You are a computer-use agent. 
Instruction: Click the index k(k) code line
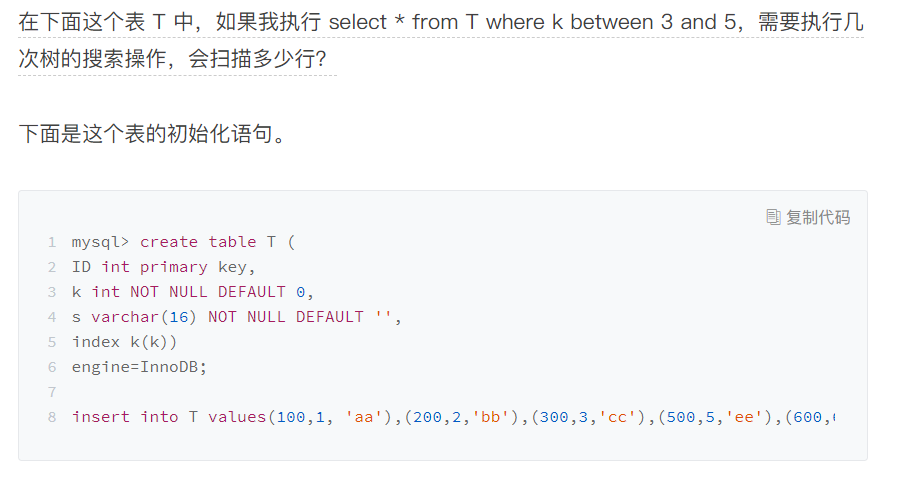coord(124,342)
